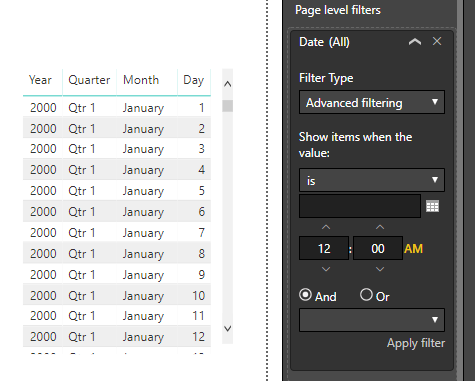Collapse the Date filter card
Viewport: 475px width, 381px height.
coord(415,42)
